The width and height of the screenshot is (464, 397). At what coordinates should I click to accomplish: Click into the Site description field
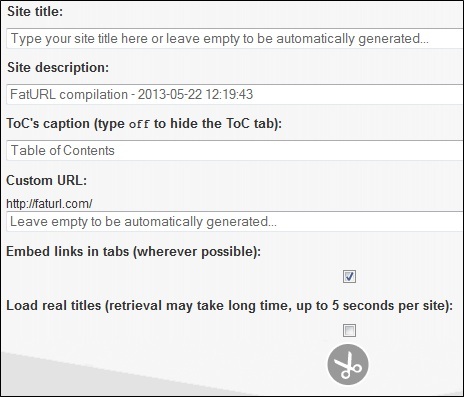[234, 94]
